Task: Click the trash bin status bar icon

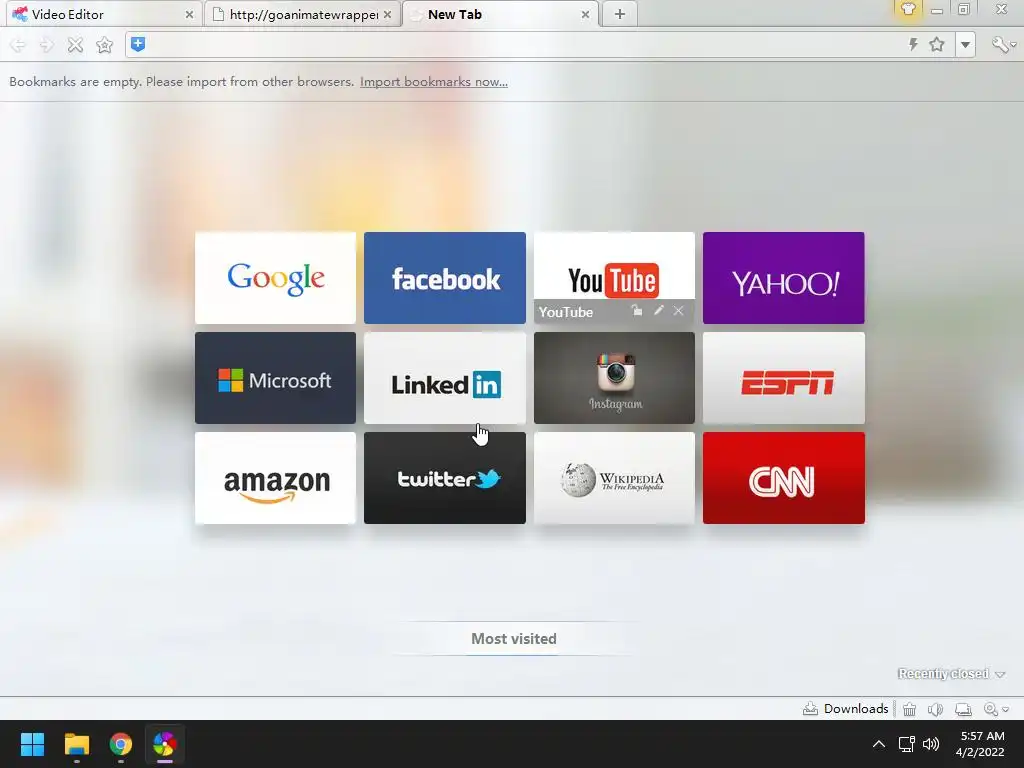Action: pyautogui.click(x=909, y=709)
